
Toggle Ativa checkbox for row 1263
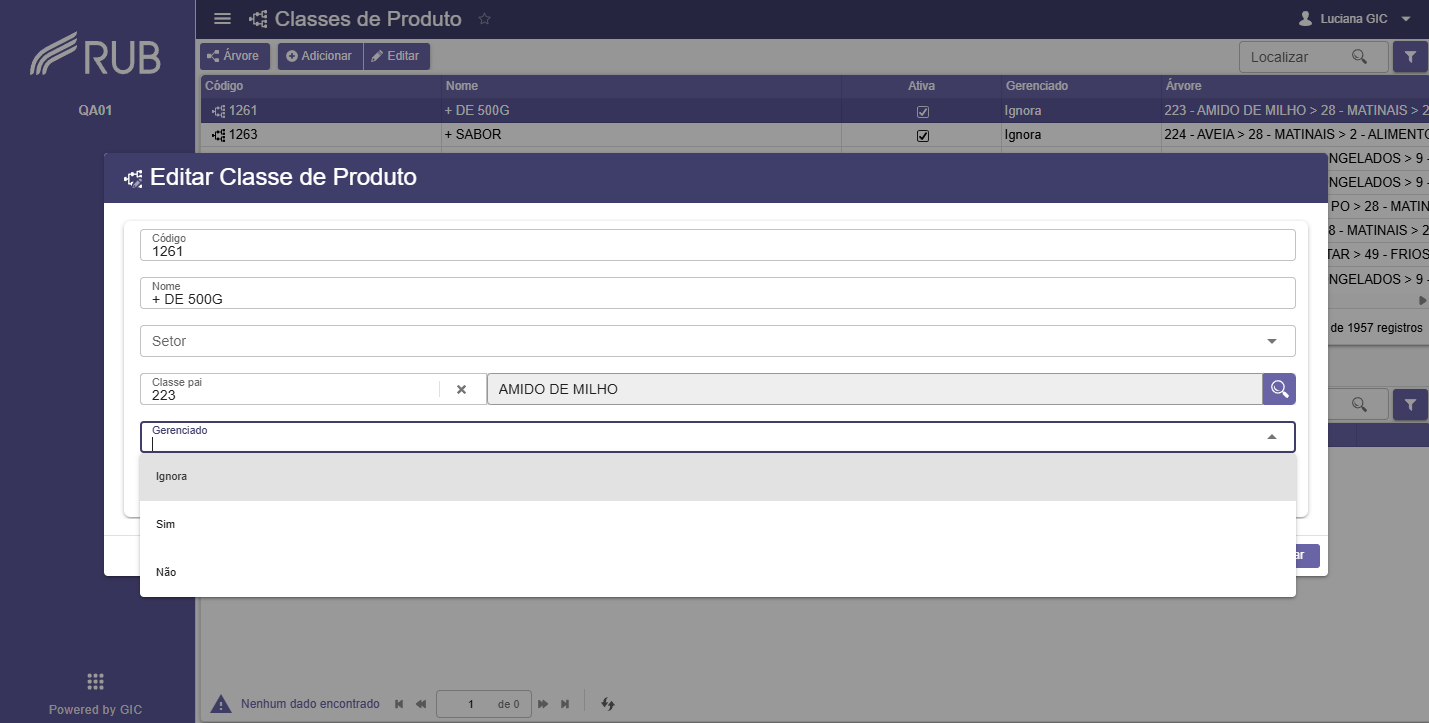pos(923,135)
